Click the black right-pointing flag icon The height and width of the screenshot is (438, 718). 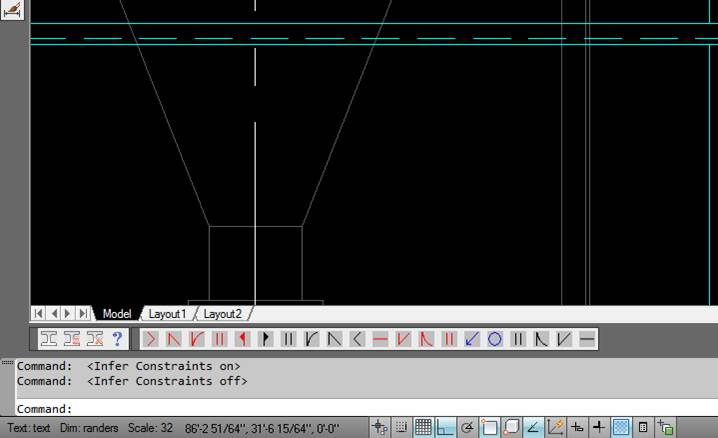[266, 339]
